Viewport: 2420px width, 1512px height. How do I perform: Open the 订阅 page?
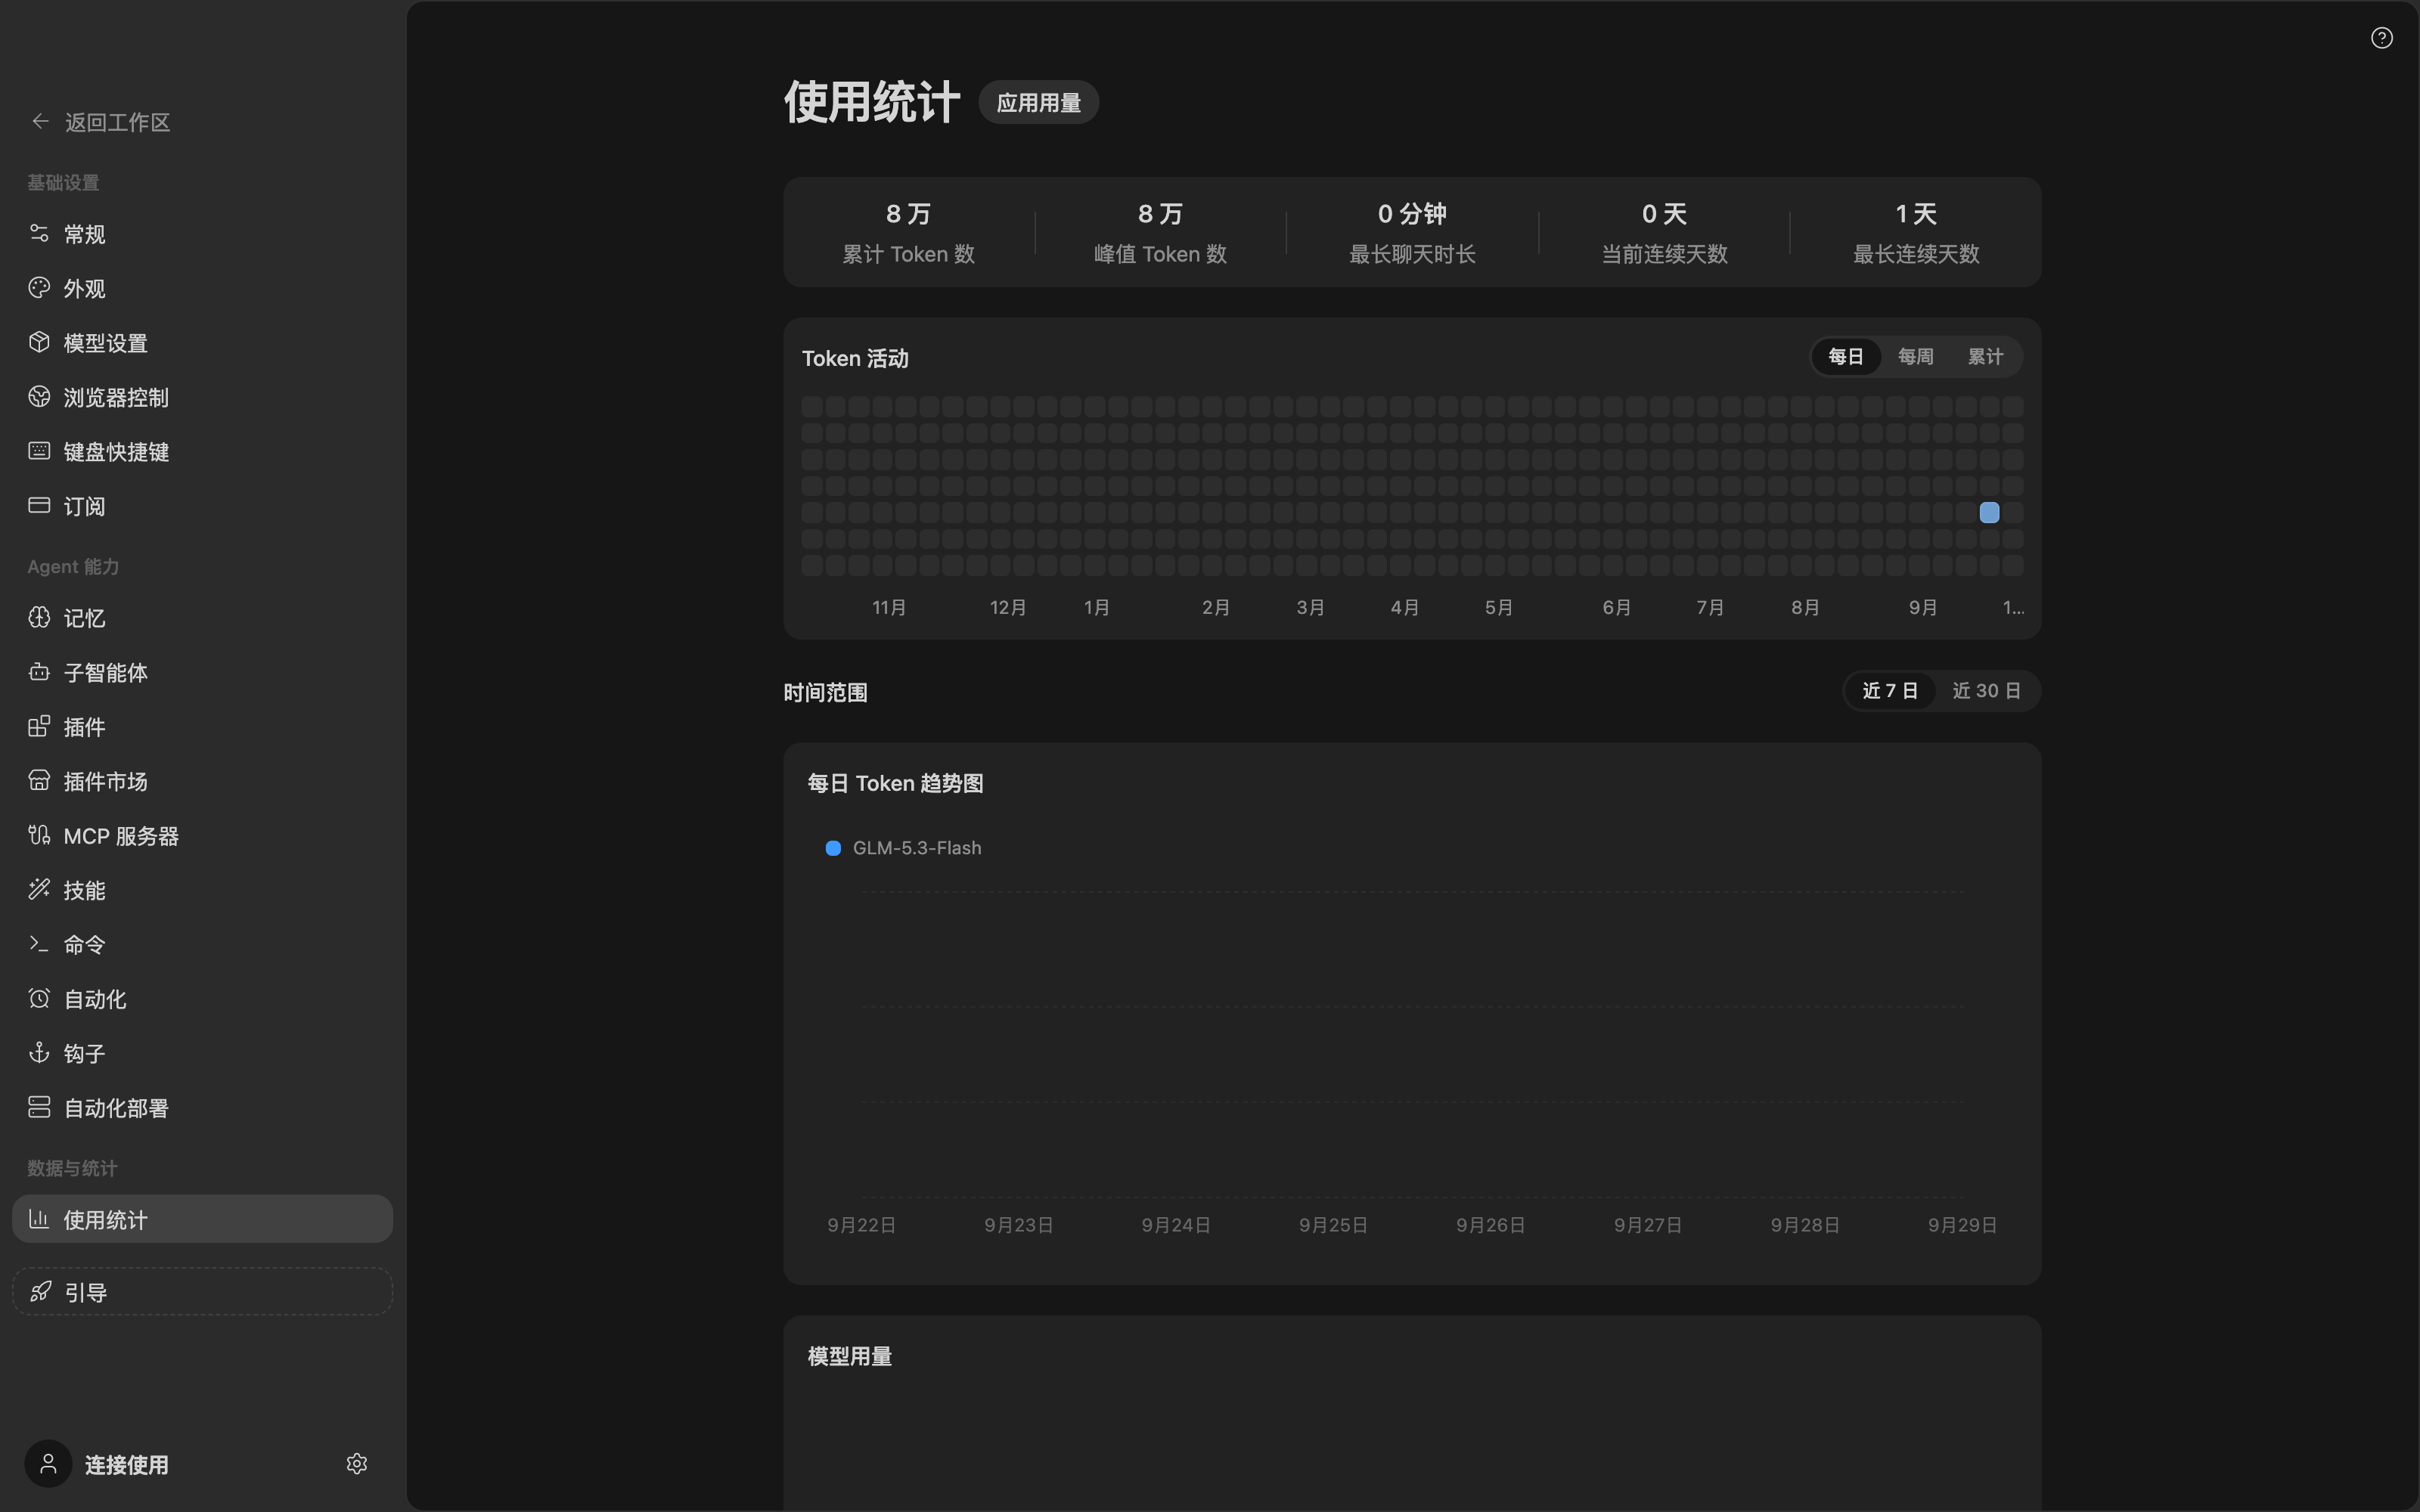pyautogui.click(x=202, y=506)
